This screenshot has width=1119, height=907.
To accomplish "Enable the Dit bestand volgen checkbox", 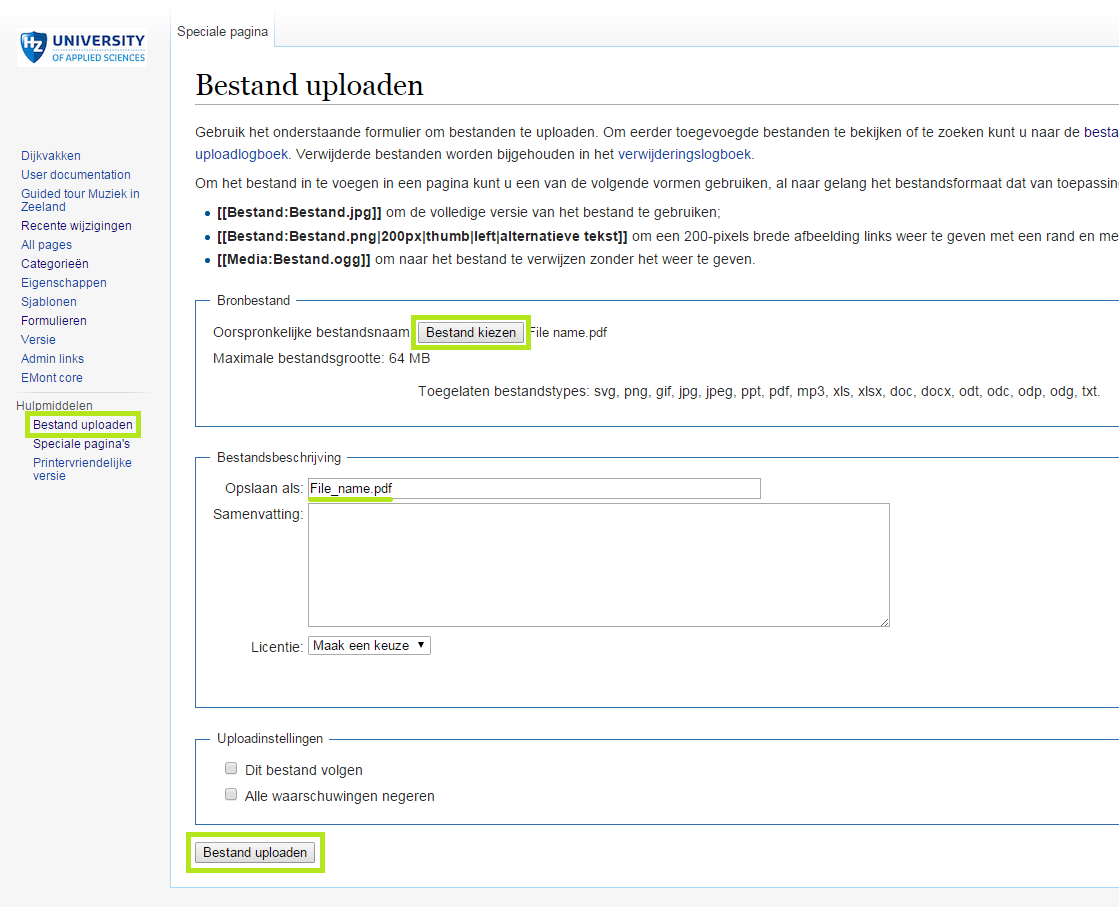I will coord(231,767).
